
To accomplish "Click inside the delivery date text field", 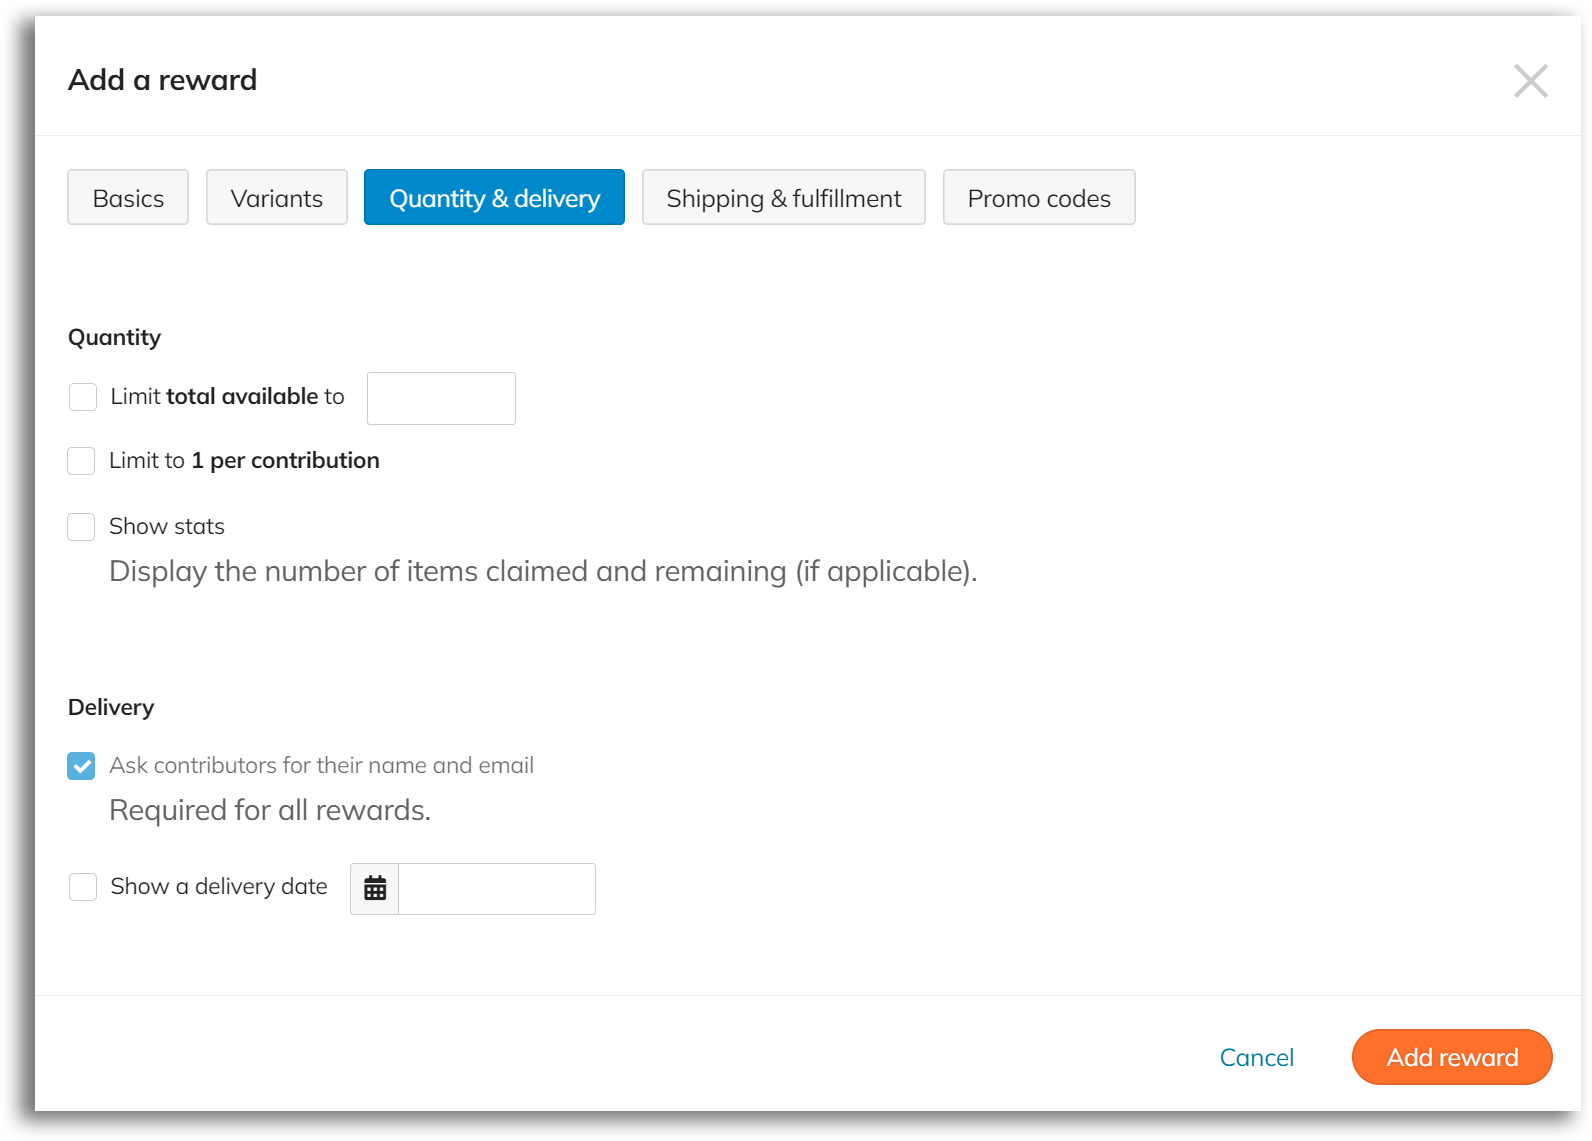I will pos(496,888).
